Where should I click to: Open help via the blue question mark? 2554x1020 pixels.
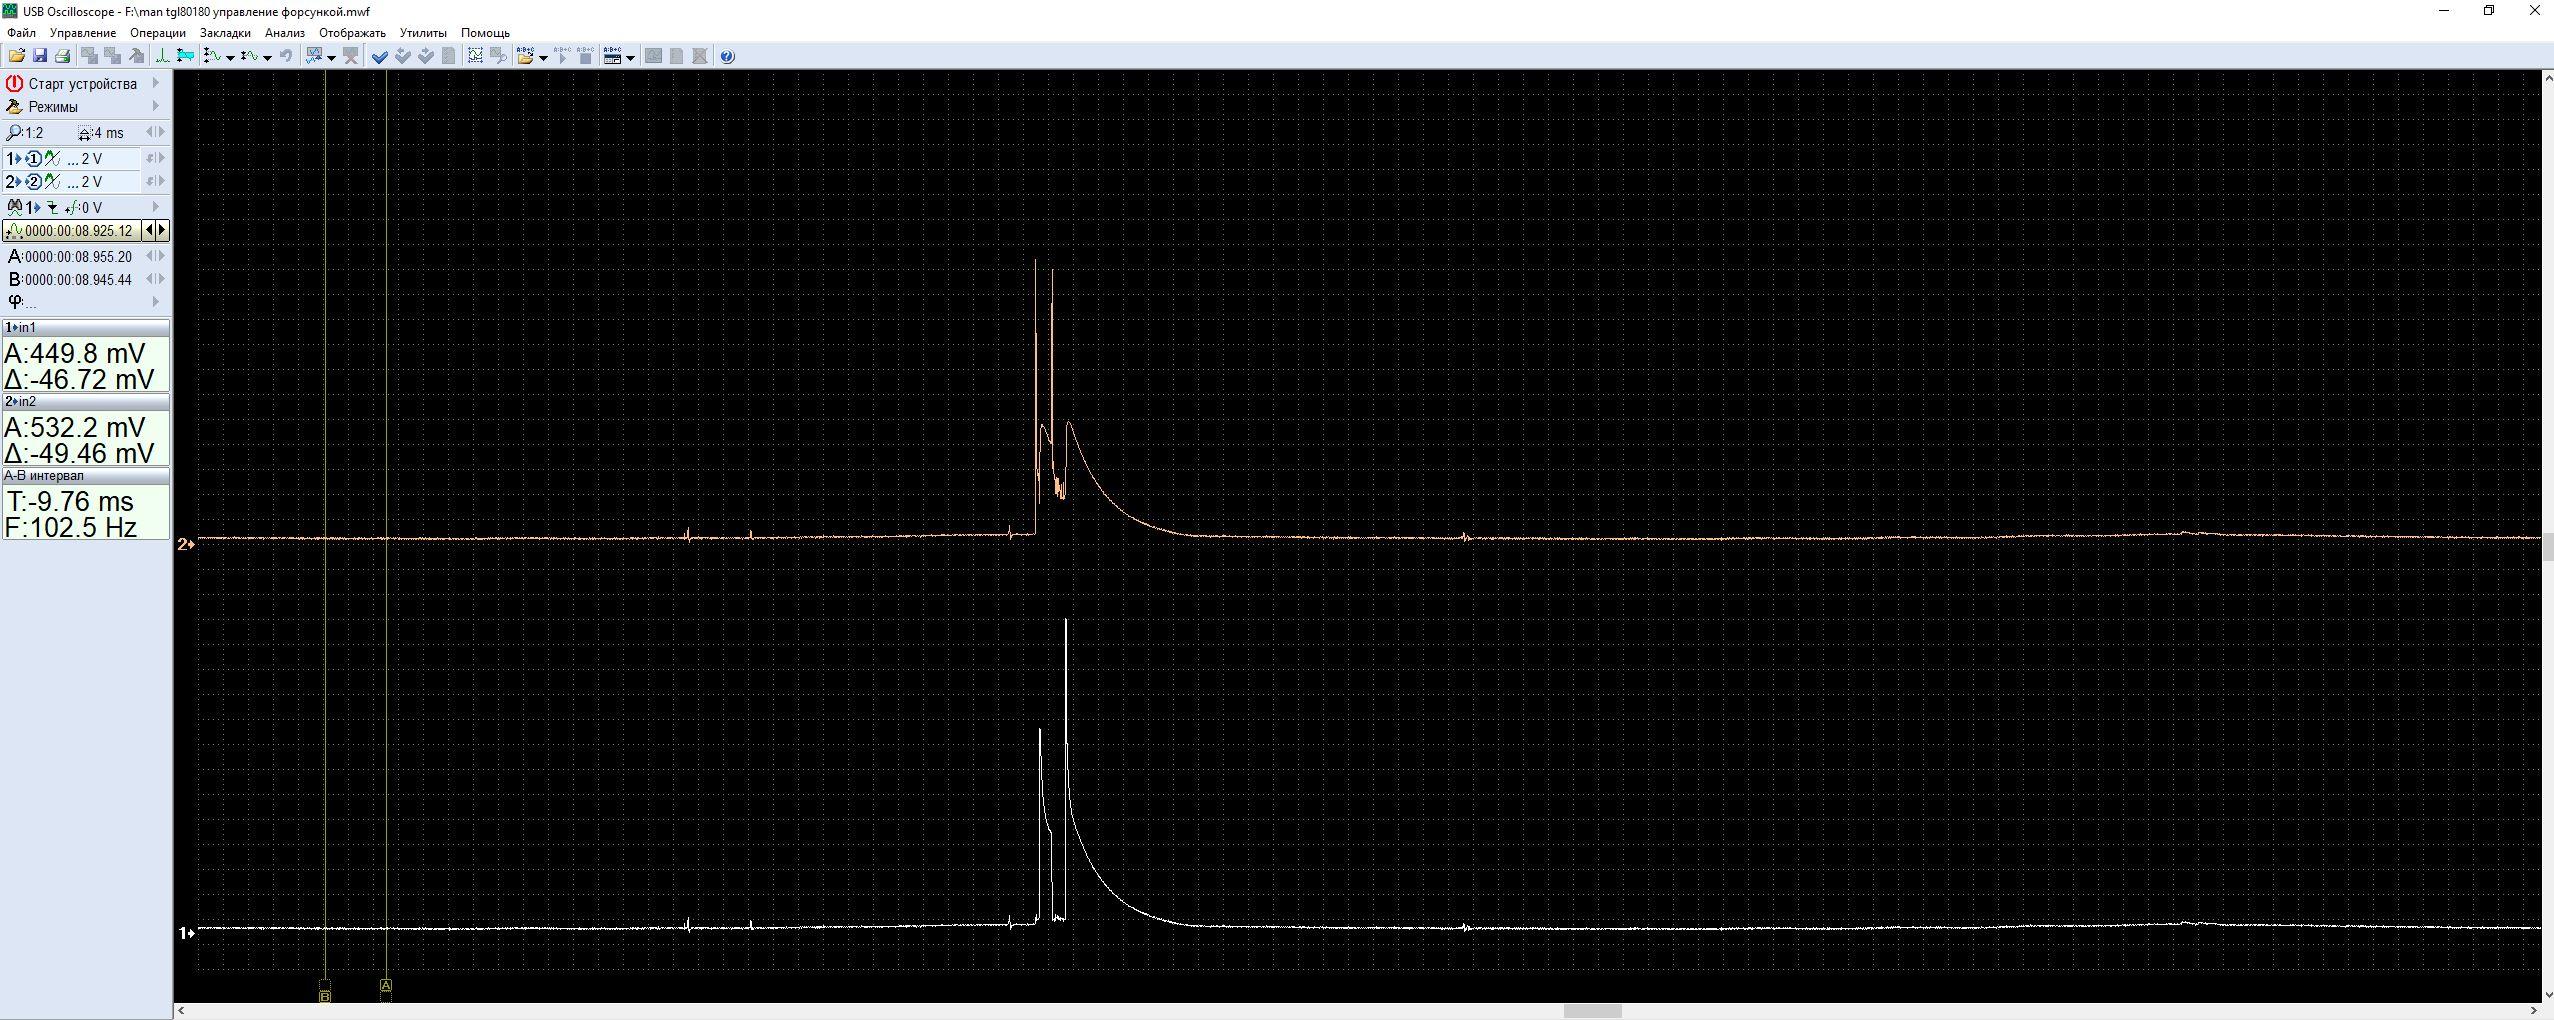pyautogui.click(x=727, y=56)
